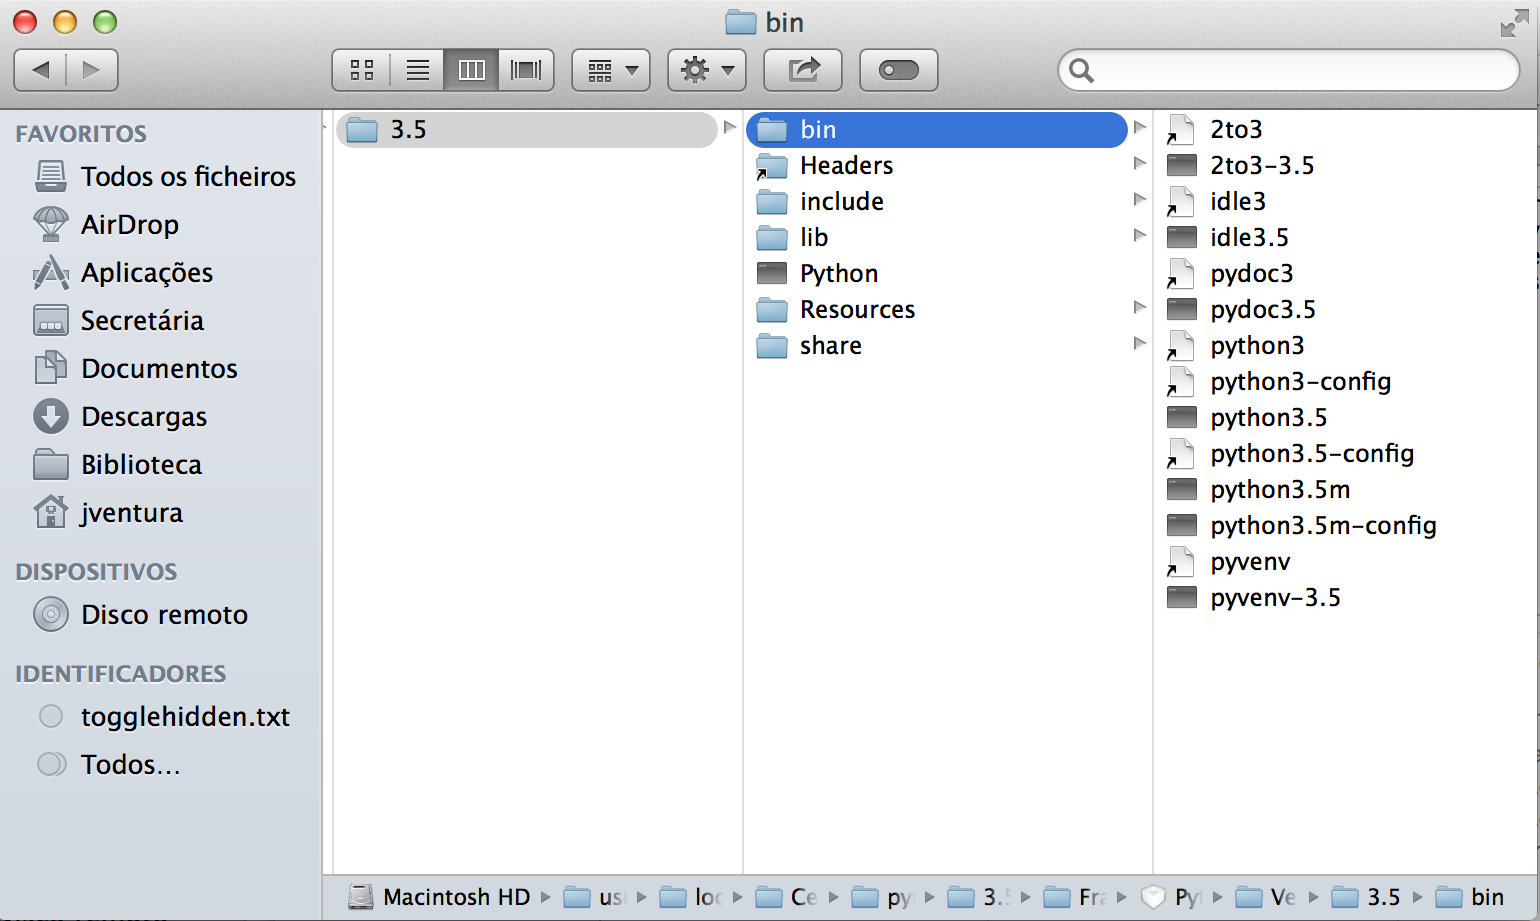This screenshot has width=1540, height=921.
Task: Click Macintosh HD in path bar
Action: [439, 897]
